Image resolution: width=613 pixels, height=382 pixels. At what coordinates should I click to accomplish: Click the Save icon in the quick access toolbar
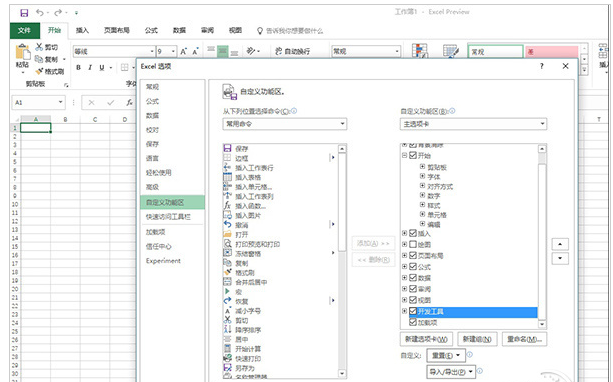pos(24,13)
